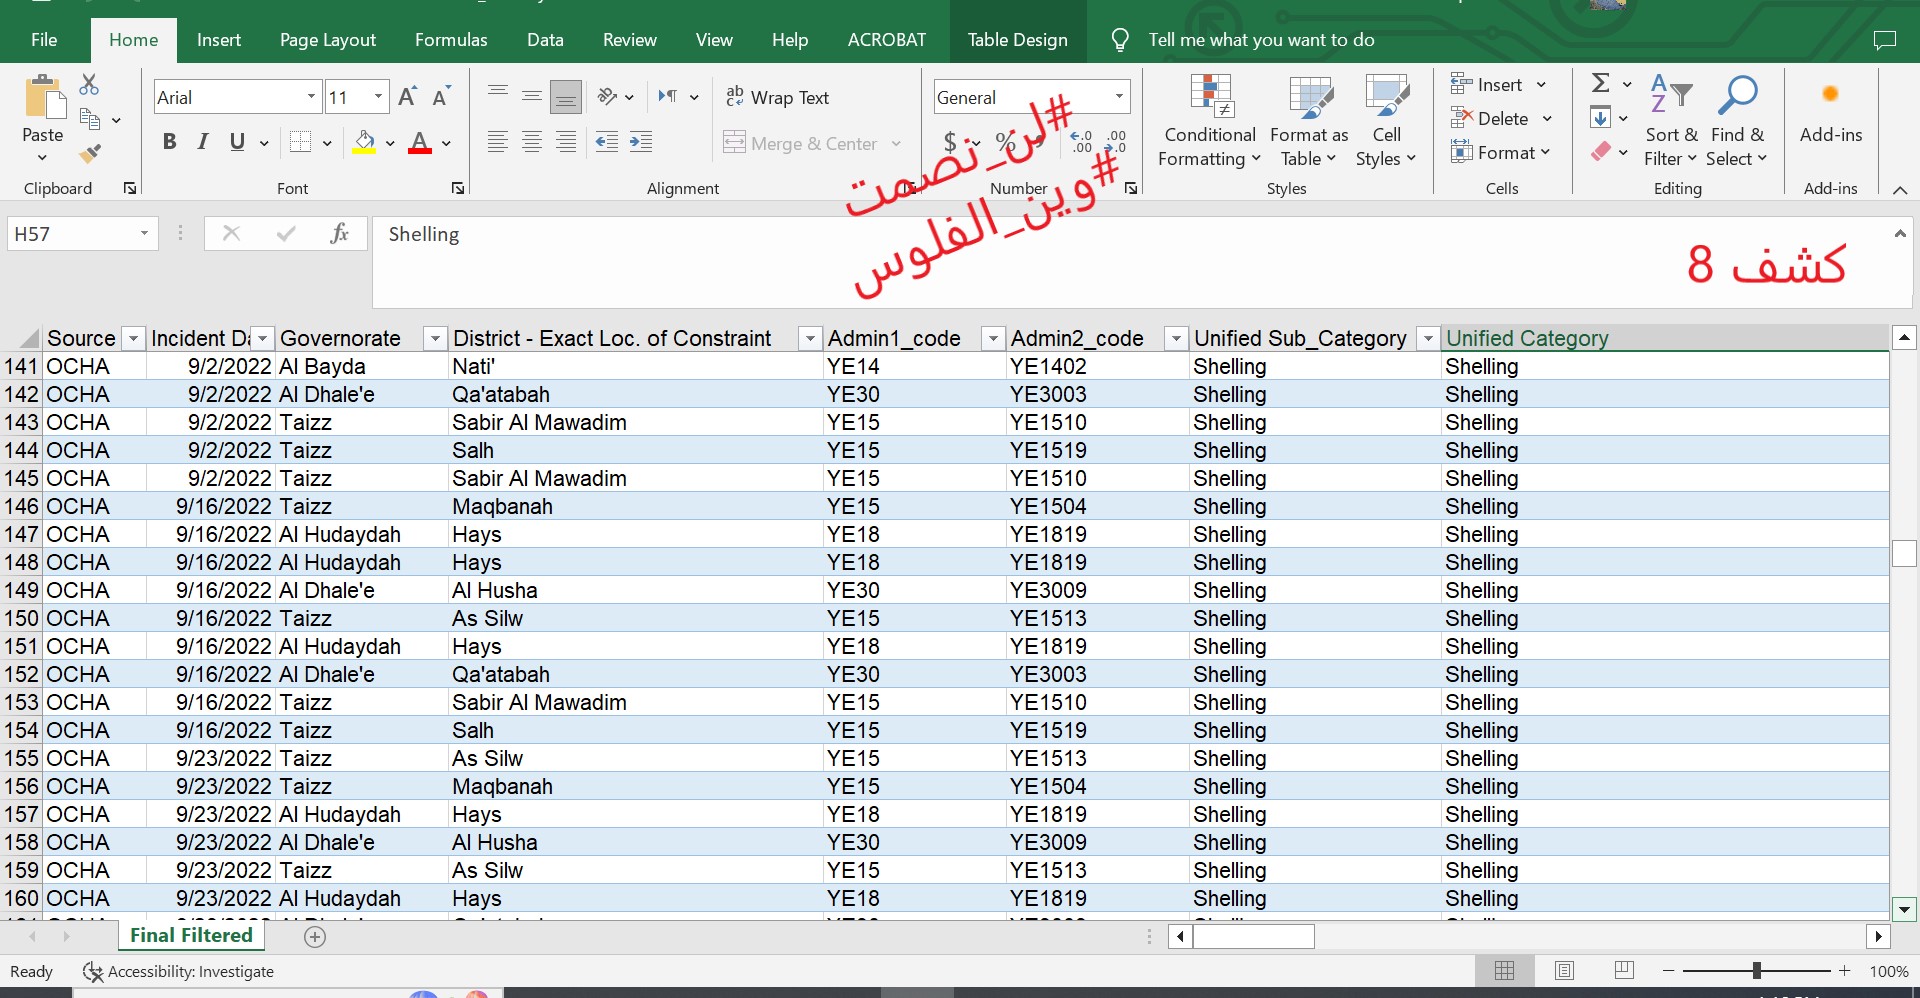This screenshot has height=998, width=1920.
Task: Click the Center align icon
Action: pos(532,143)
